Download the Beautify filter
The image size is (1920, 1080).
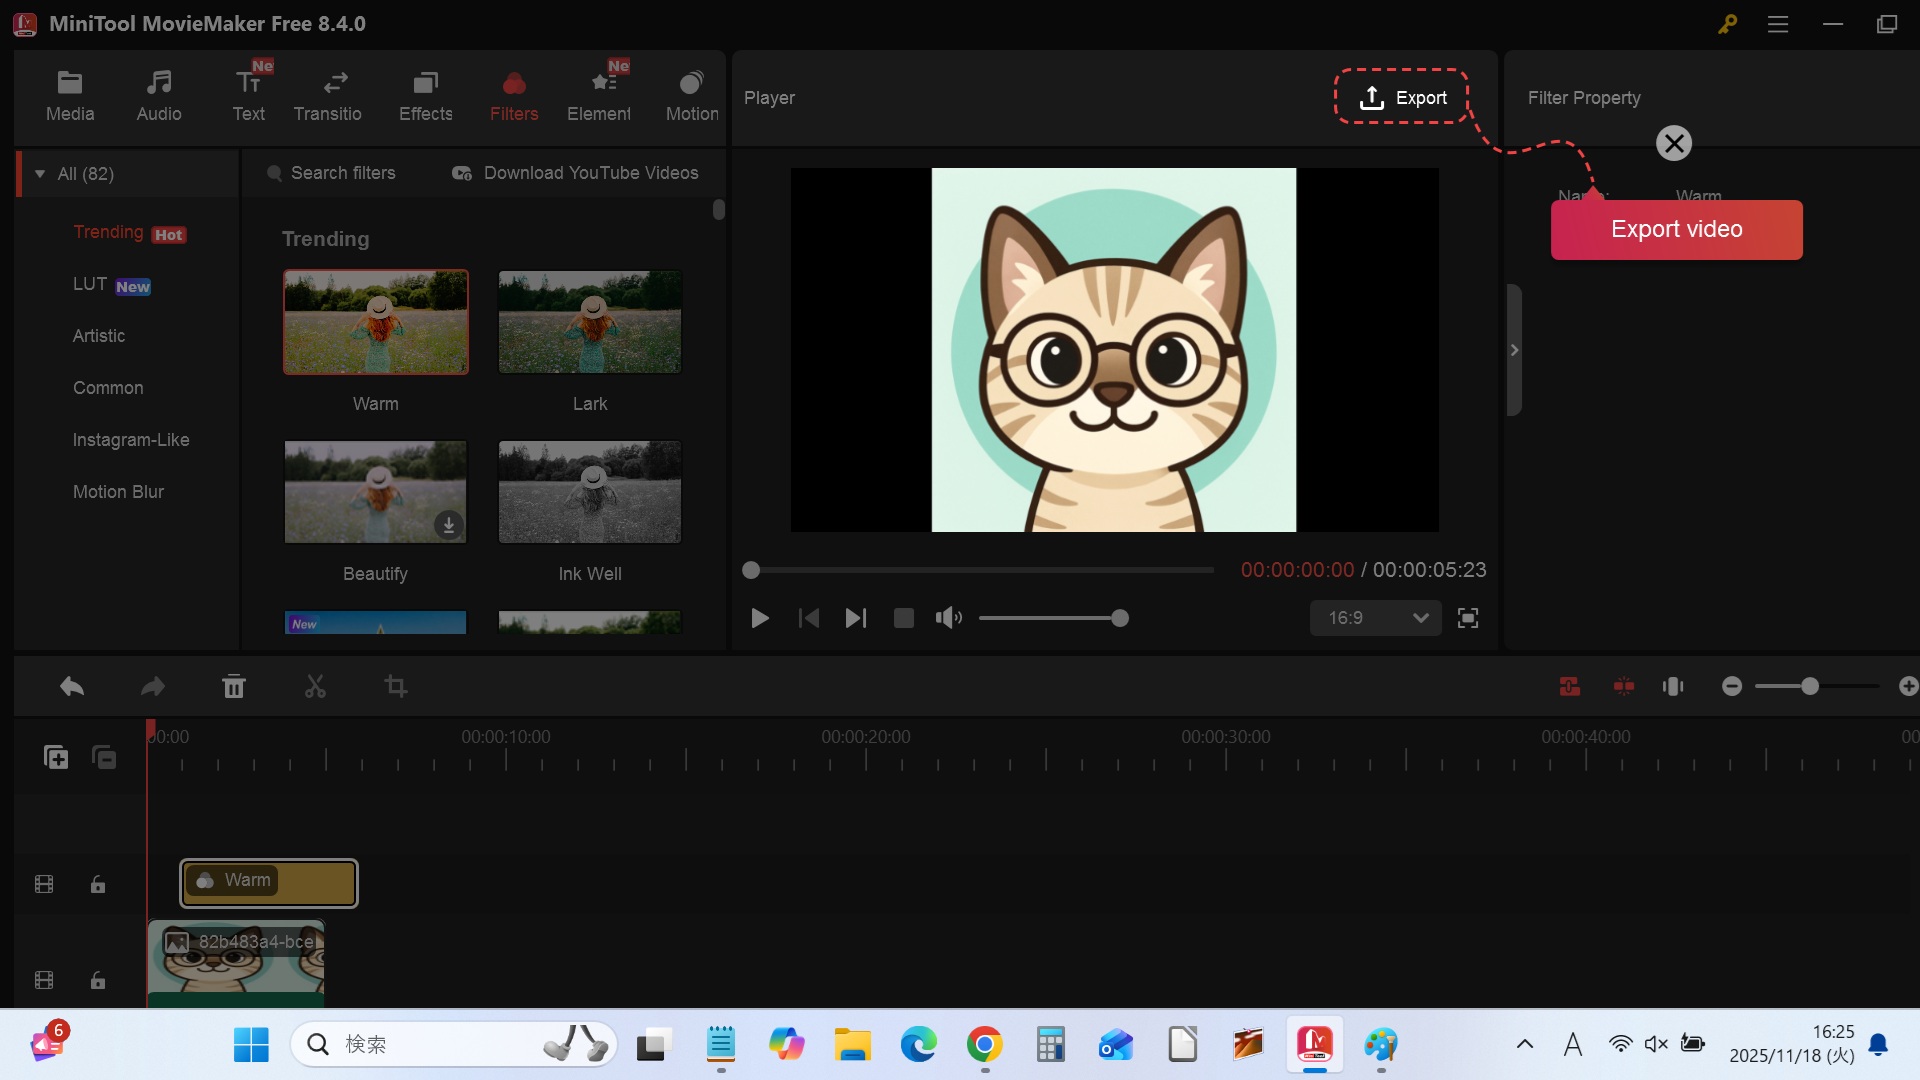tap(449, 525)
